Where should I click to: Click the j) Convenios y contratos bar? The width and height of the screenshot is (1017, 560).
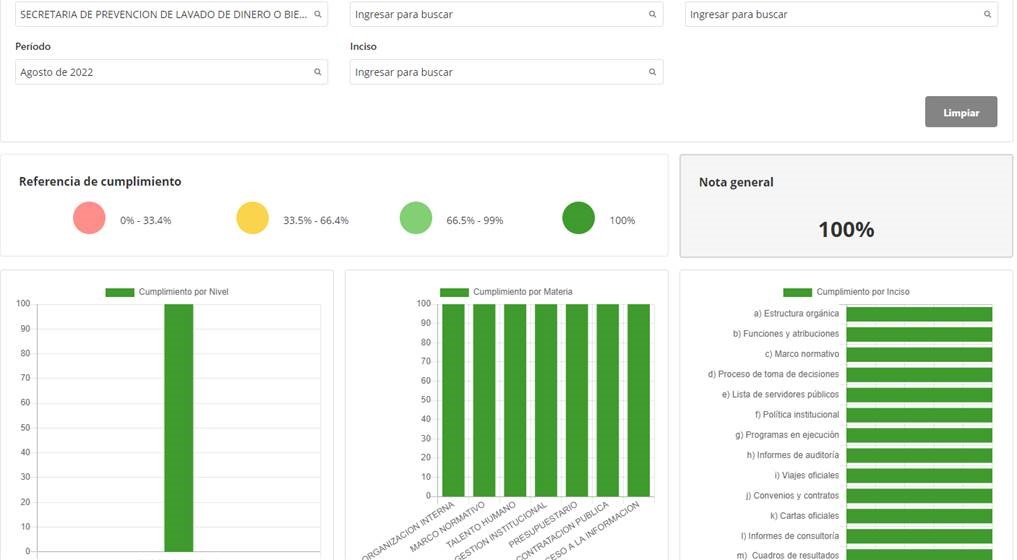pos(919,496)
